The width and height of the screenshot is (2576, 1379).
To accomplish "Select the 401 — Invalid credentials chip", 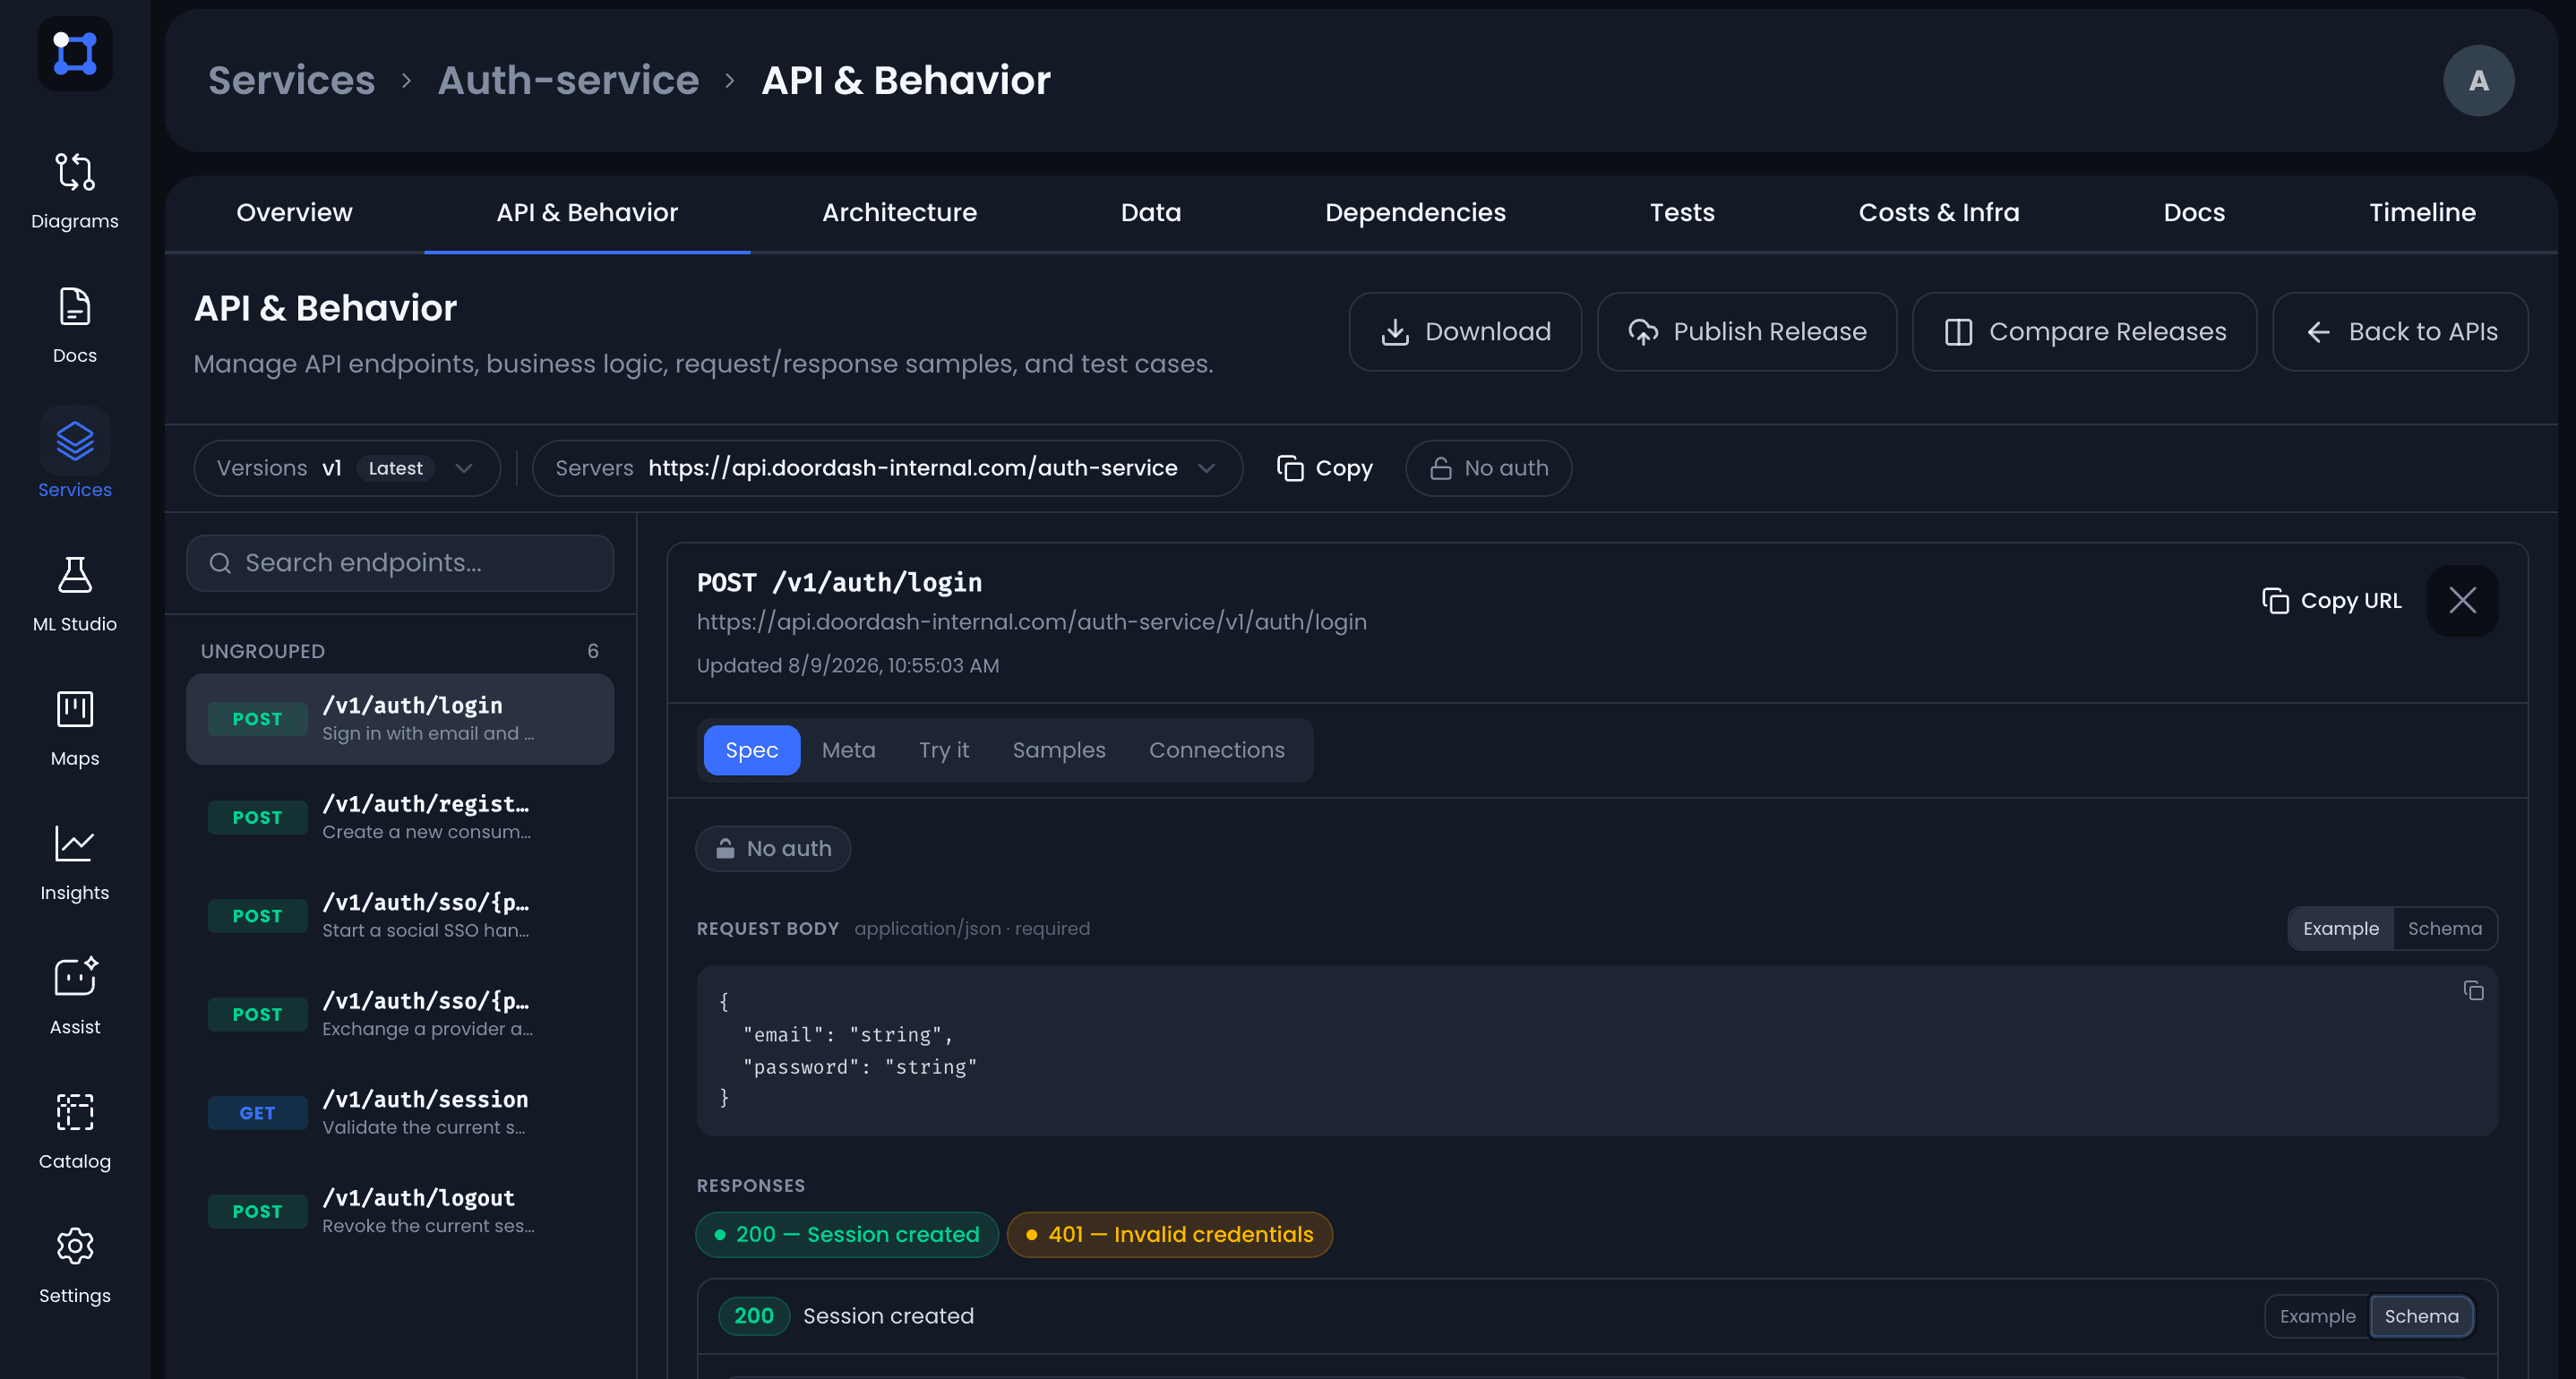I will (1169, 1235).
